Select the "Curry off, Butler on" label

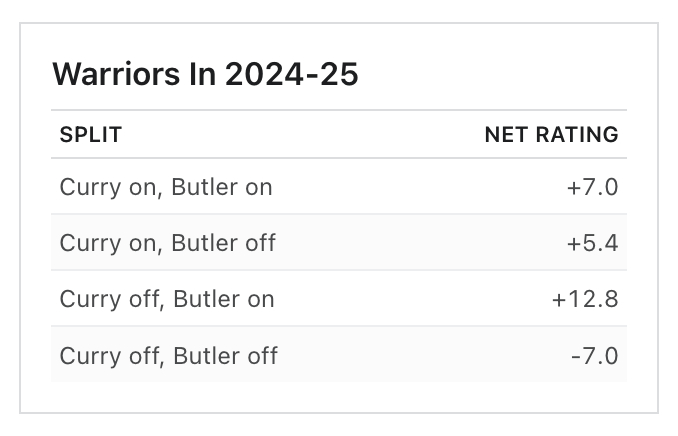coord(167,299)
